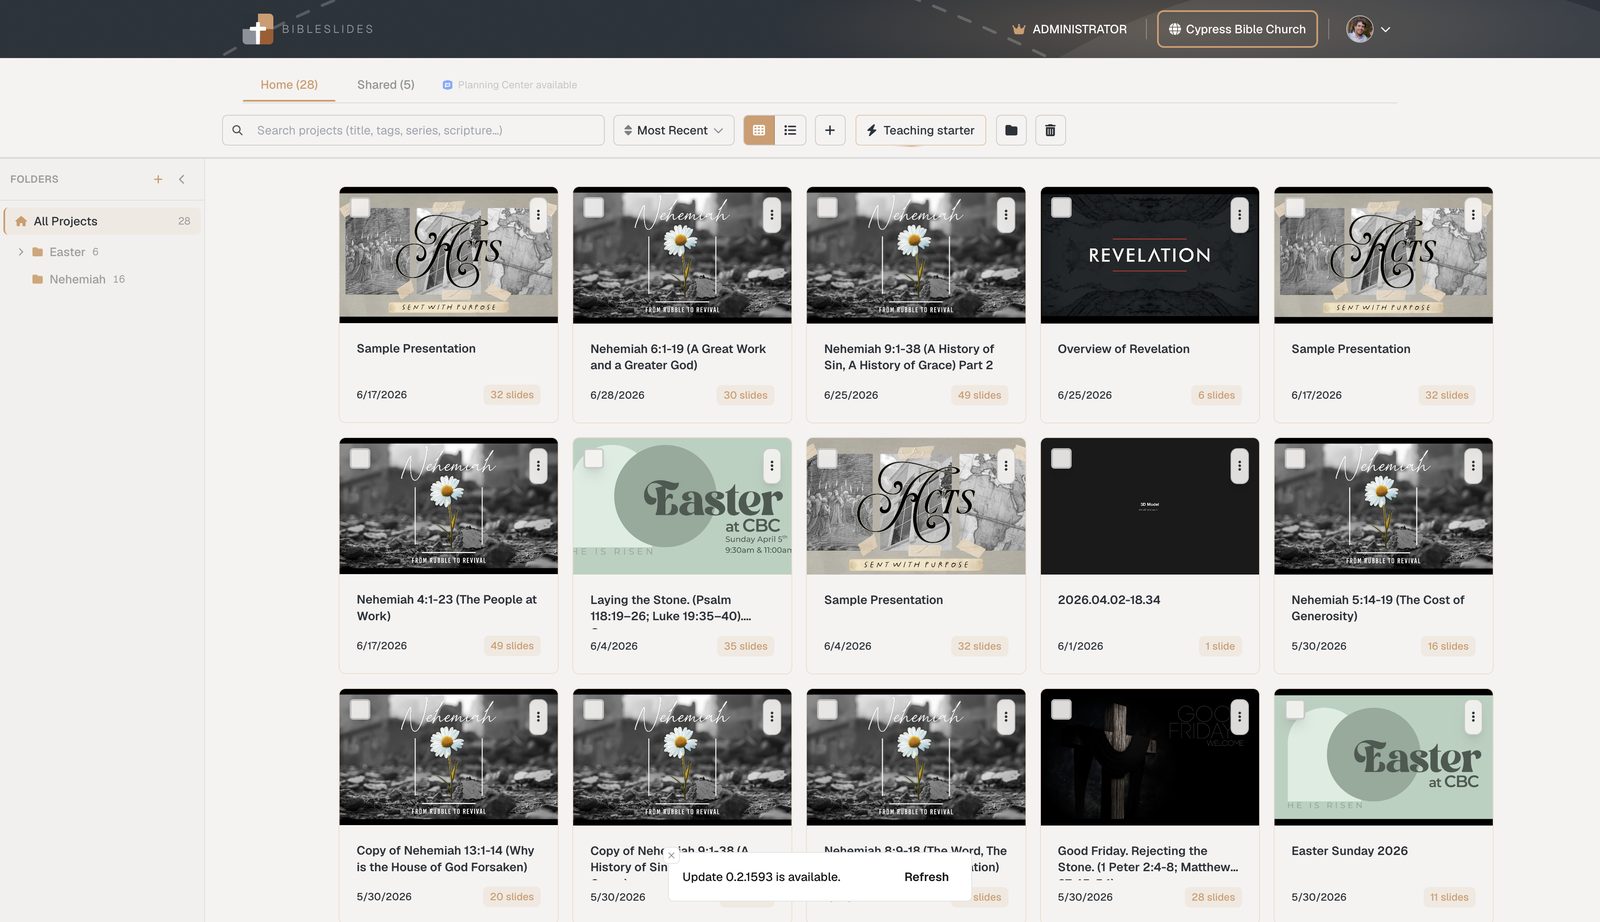The width and height of the screenshot is (1600, 922).
Task: Select checkbox on Nehemiah 9:1-38 Part 2 card
Action: 828,207
